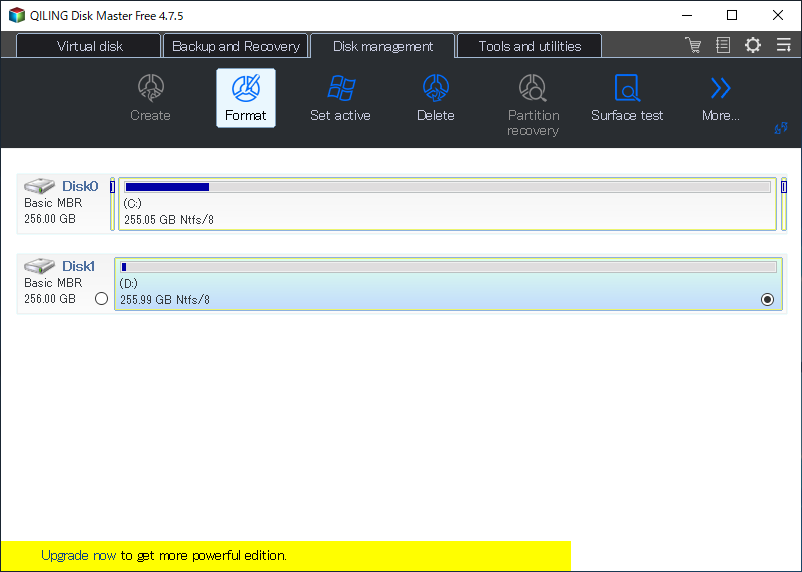
Task: Select small partition right of C:
Action: coord(784,204)
